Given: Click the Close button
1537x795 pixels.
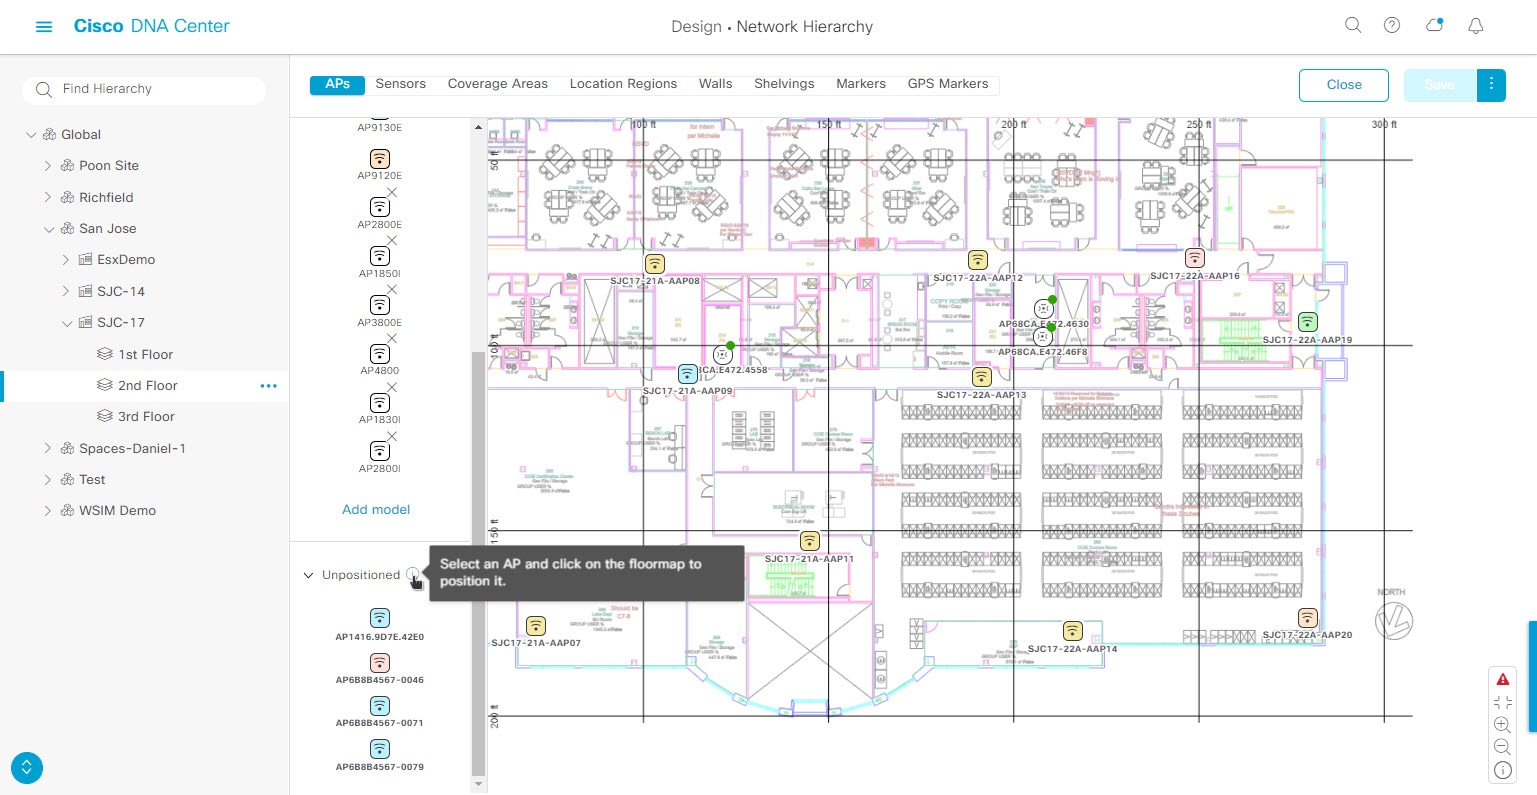Looking at the screenshot, I should [x=1344, y=85].
